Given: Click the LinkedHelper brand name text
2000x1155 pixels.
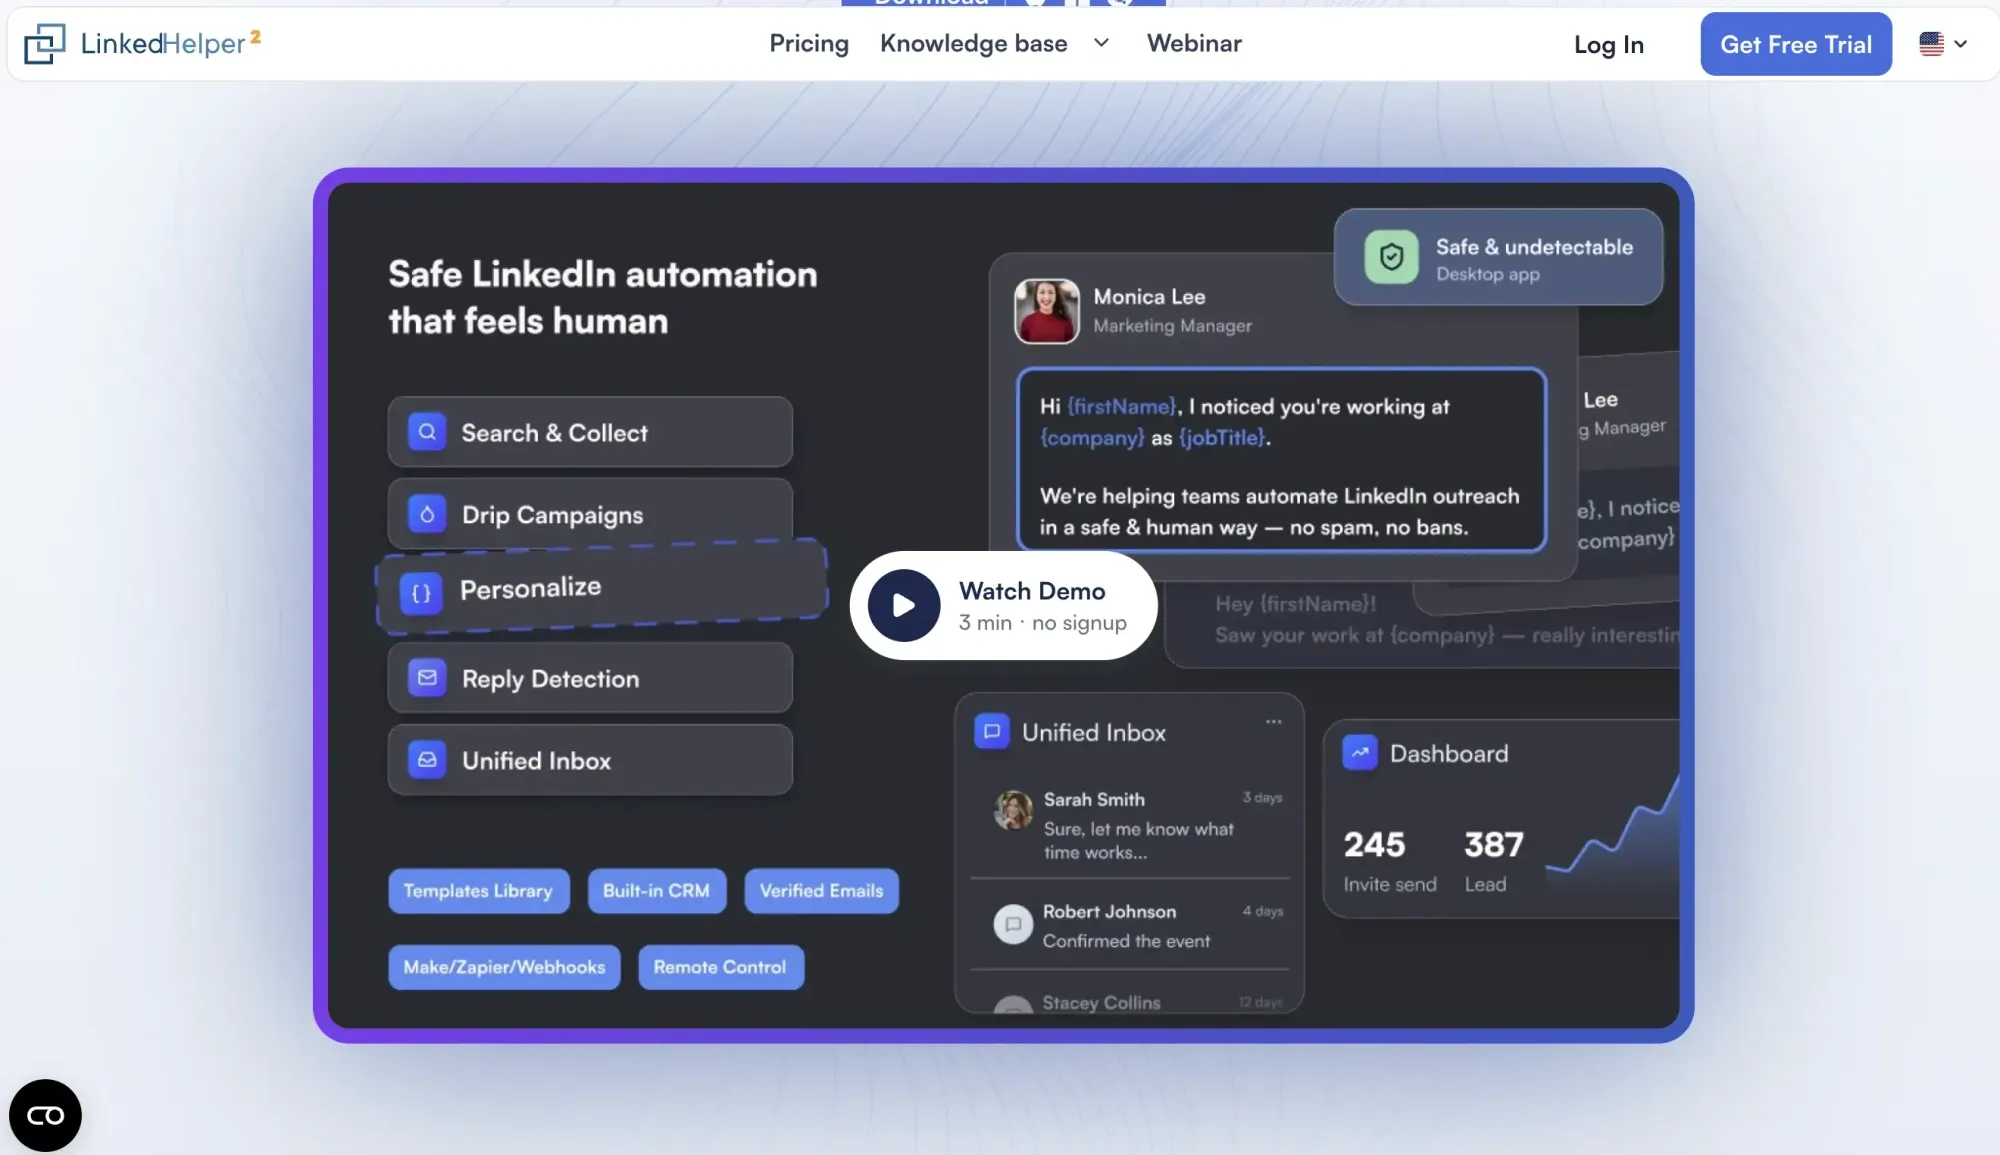Looking at the screenshot, I should [x=163, y=43].
